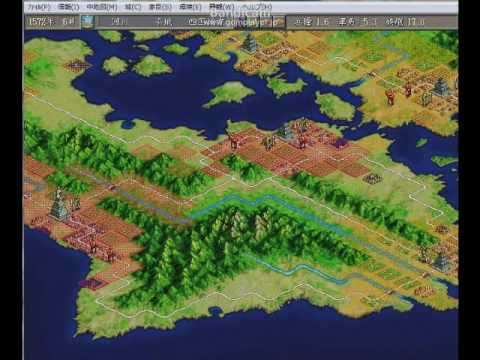Select the soldier unit beside the west coast castle
Image resolution: width=480 pixels, height=360 pixels.
point(76,202)
